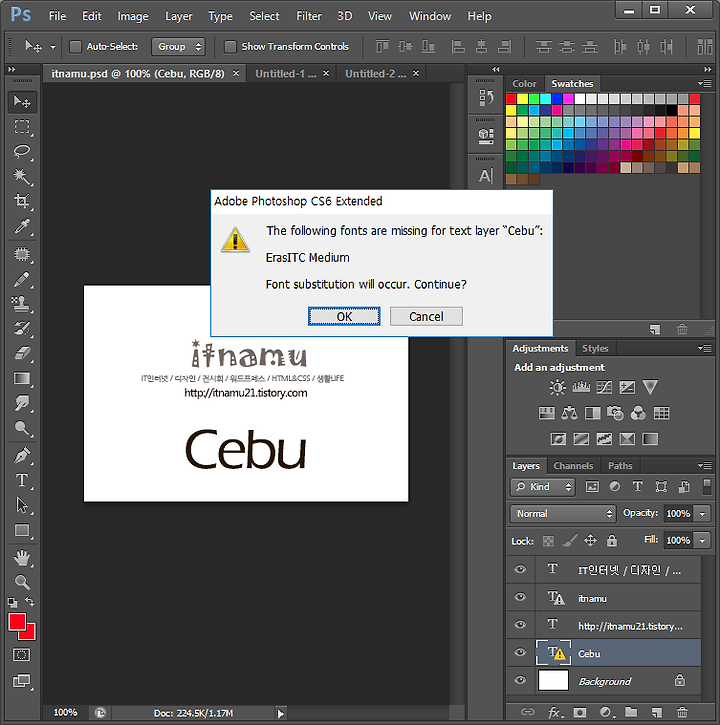720x725 pixels.
Task: Select the Zoom tool
Action: point(22,582)
